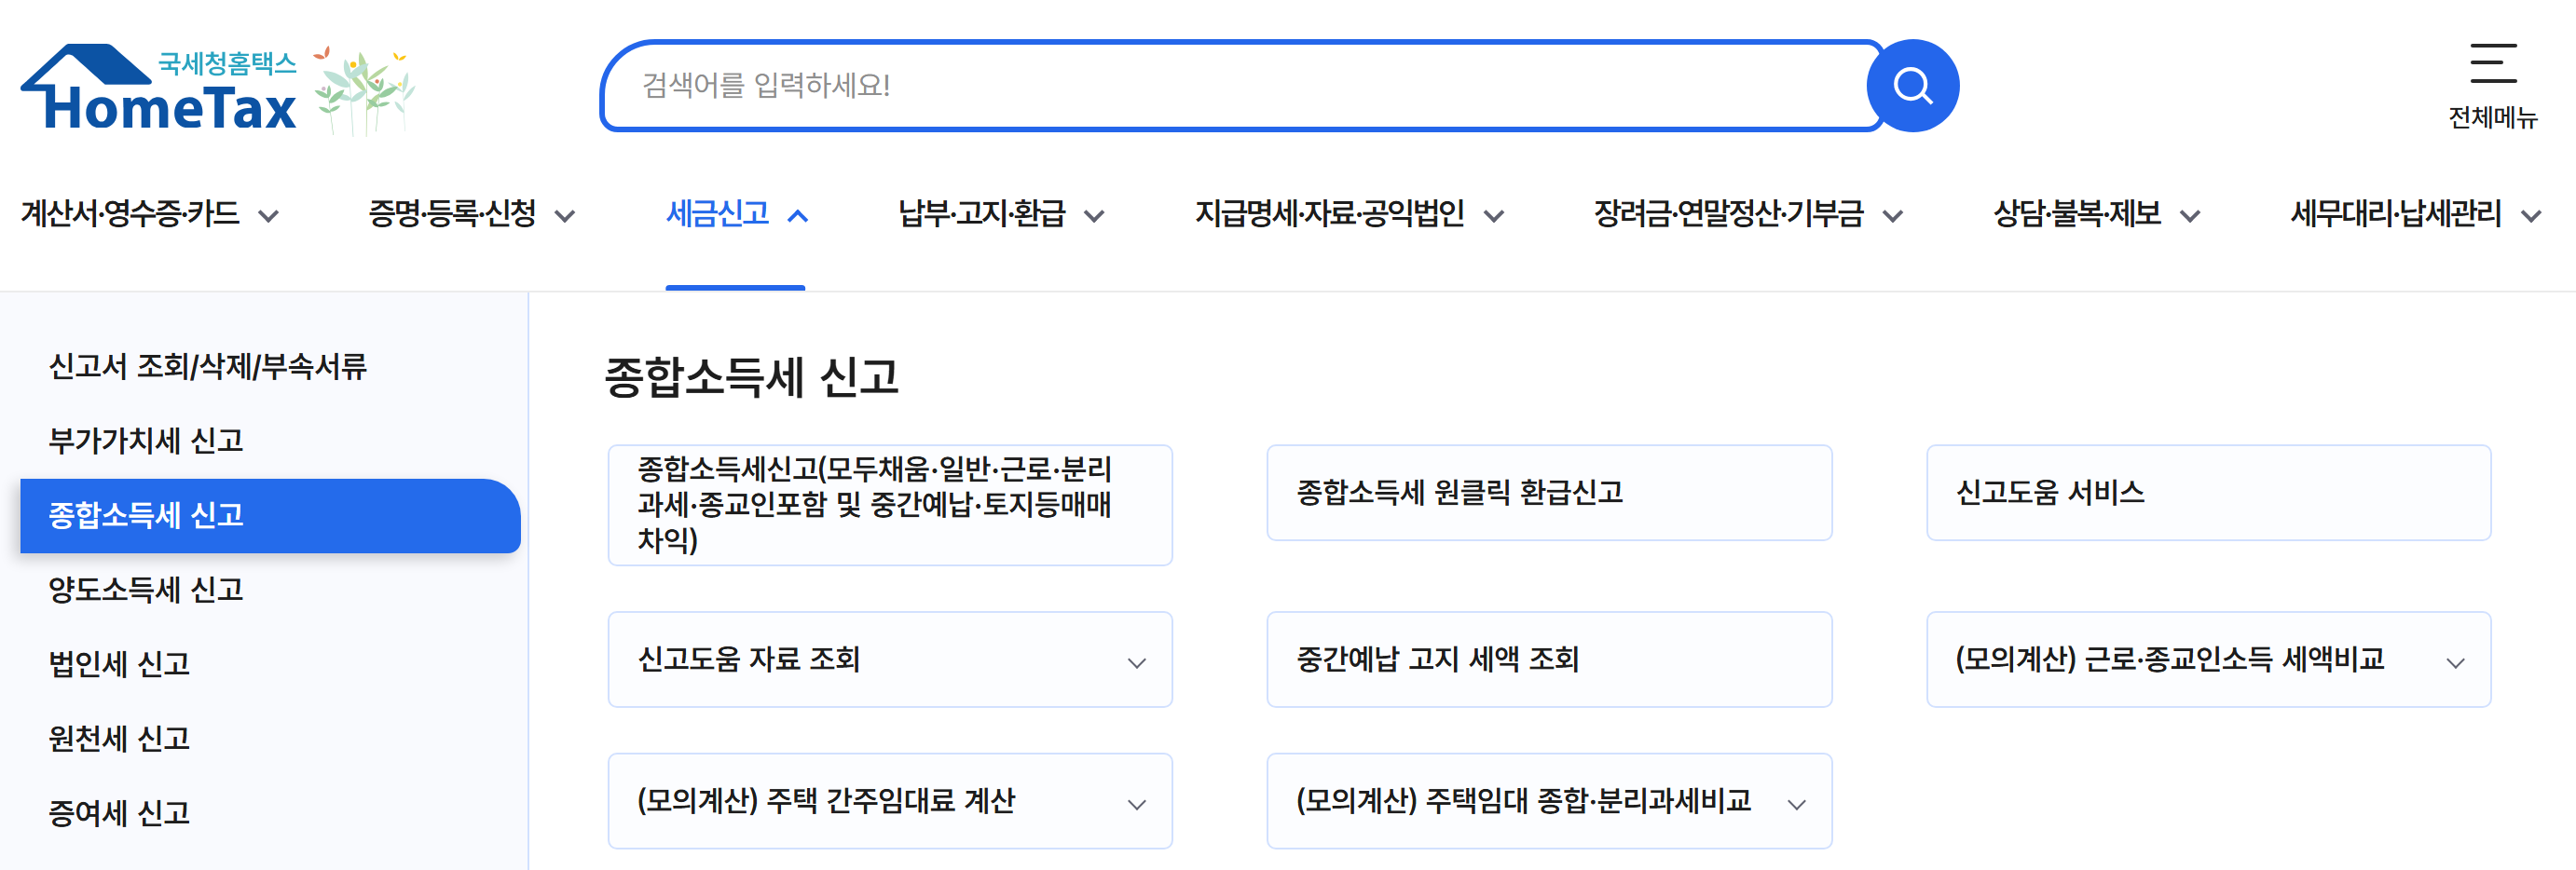Image resolution: width=2576 pixels, height=870 pixels.
Task: Click up-chevron next to 세금신고
Action: click(x=797, y=216)
